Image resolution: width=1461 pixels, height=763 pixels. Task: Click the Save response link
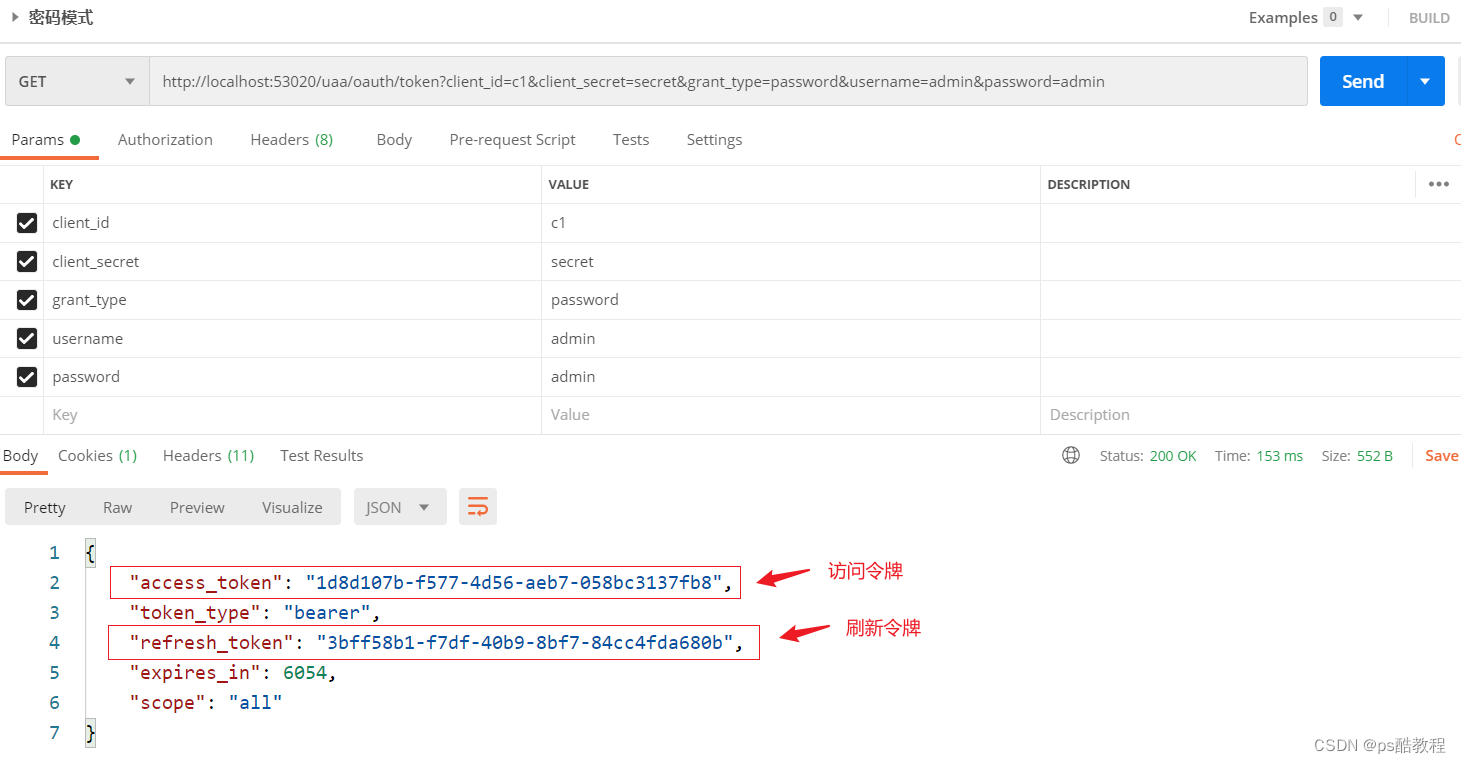tap(1442, 456)
